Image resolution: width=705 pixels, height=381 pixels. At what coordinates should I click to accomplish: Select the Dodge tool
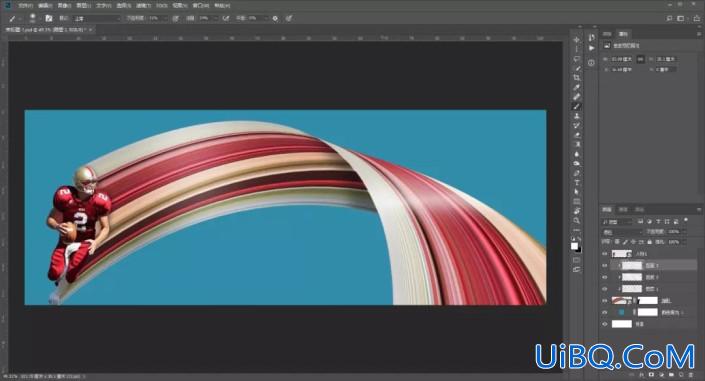pyautogui.click(x=576, y=164)
